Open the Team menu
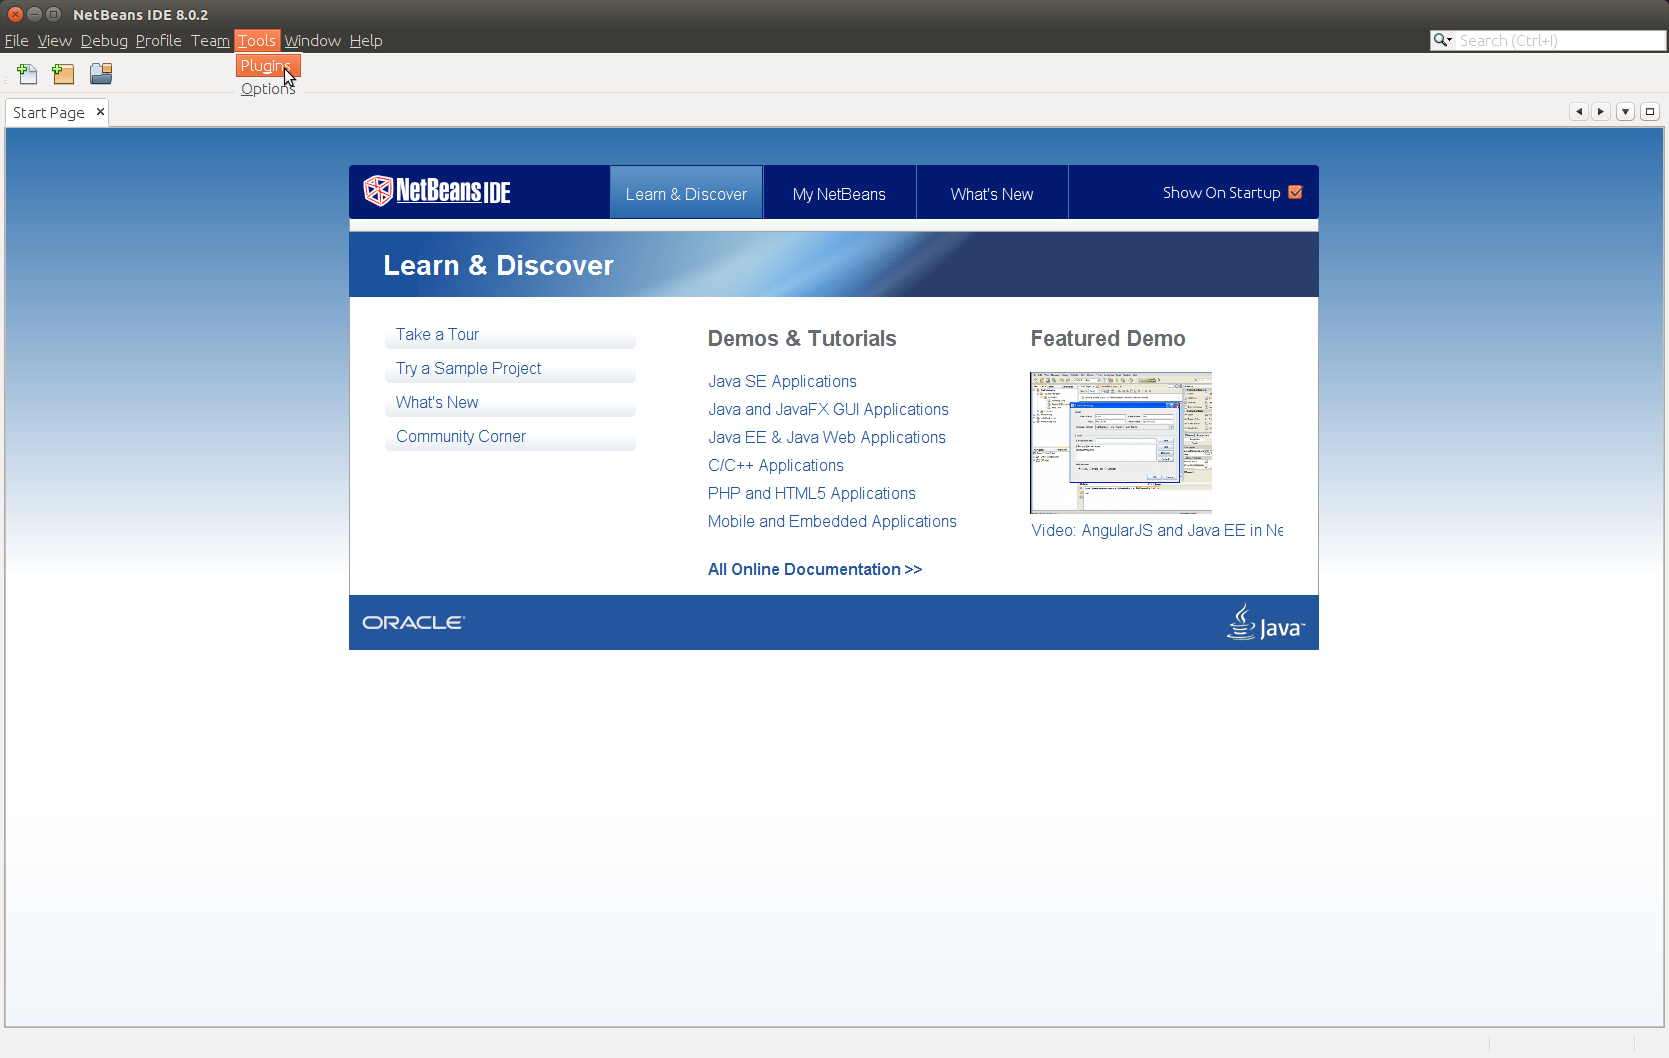Screen dimensions: 1669x1058 [210, 41]
